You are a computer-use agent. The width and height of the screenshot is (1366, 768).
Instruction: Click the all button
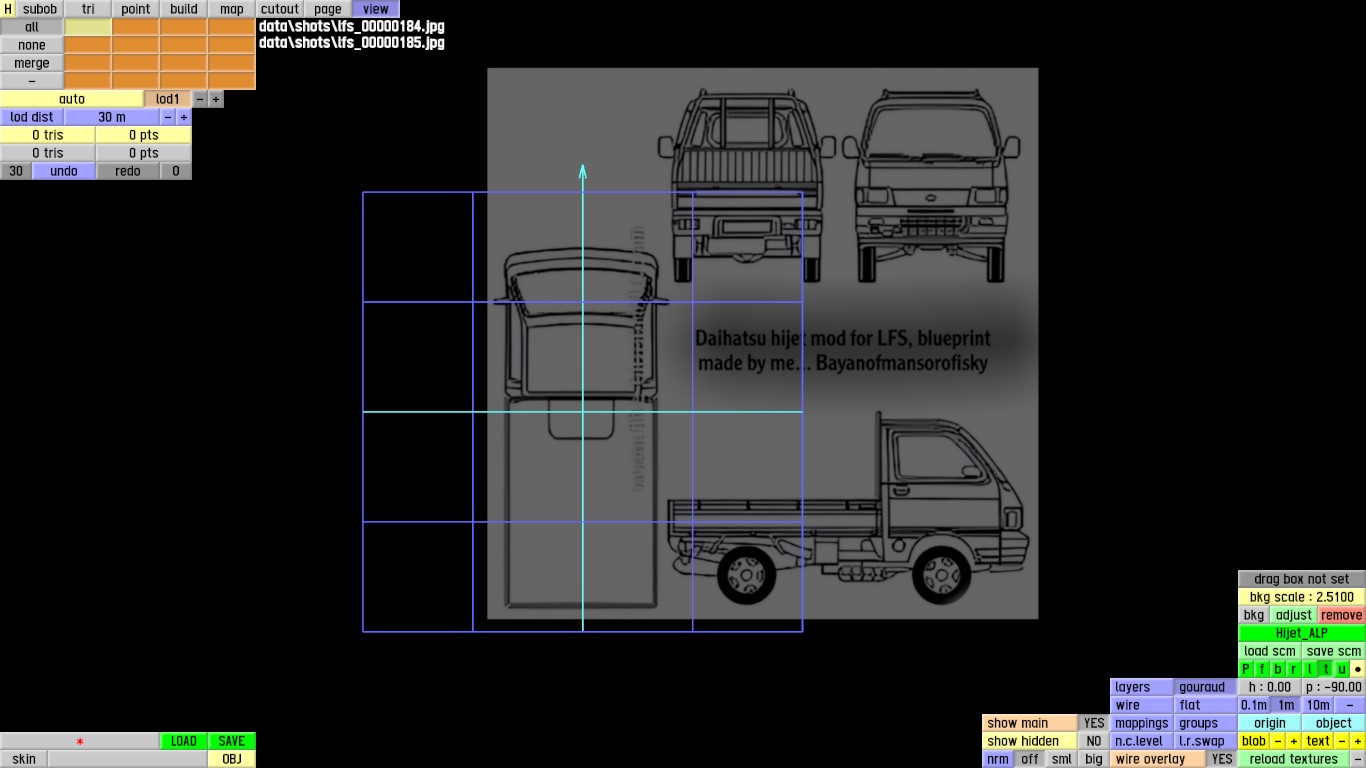point(32,27)
